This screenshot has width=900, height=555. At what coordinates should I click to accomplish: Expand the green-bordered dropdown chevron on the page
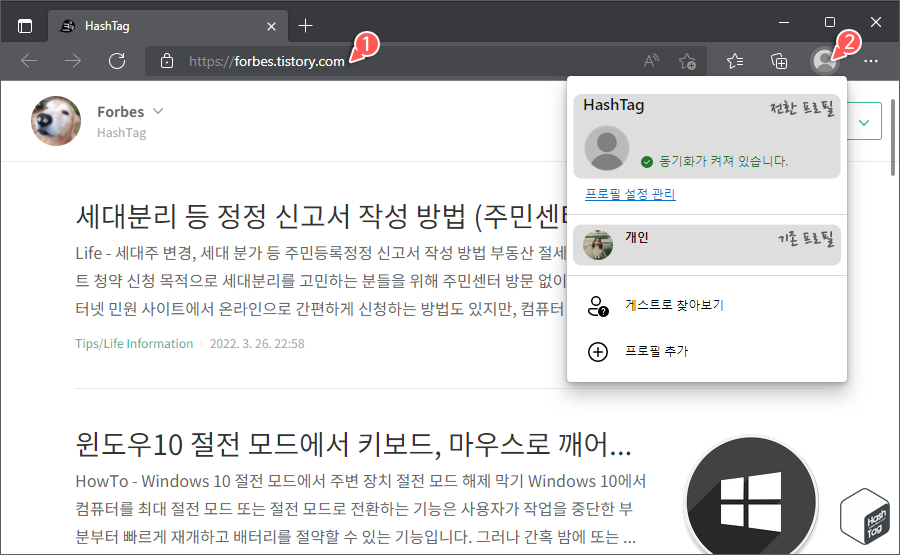(864, 122)
